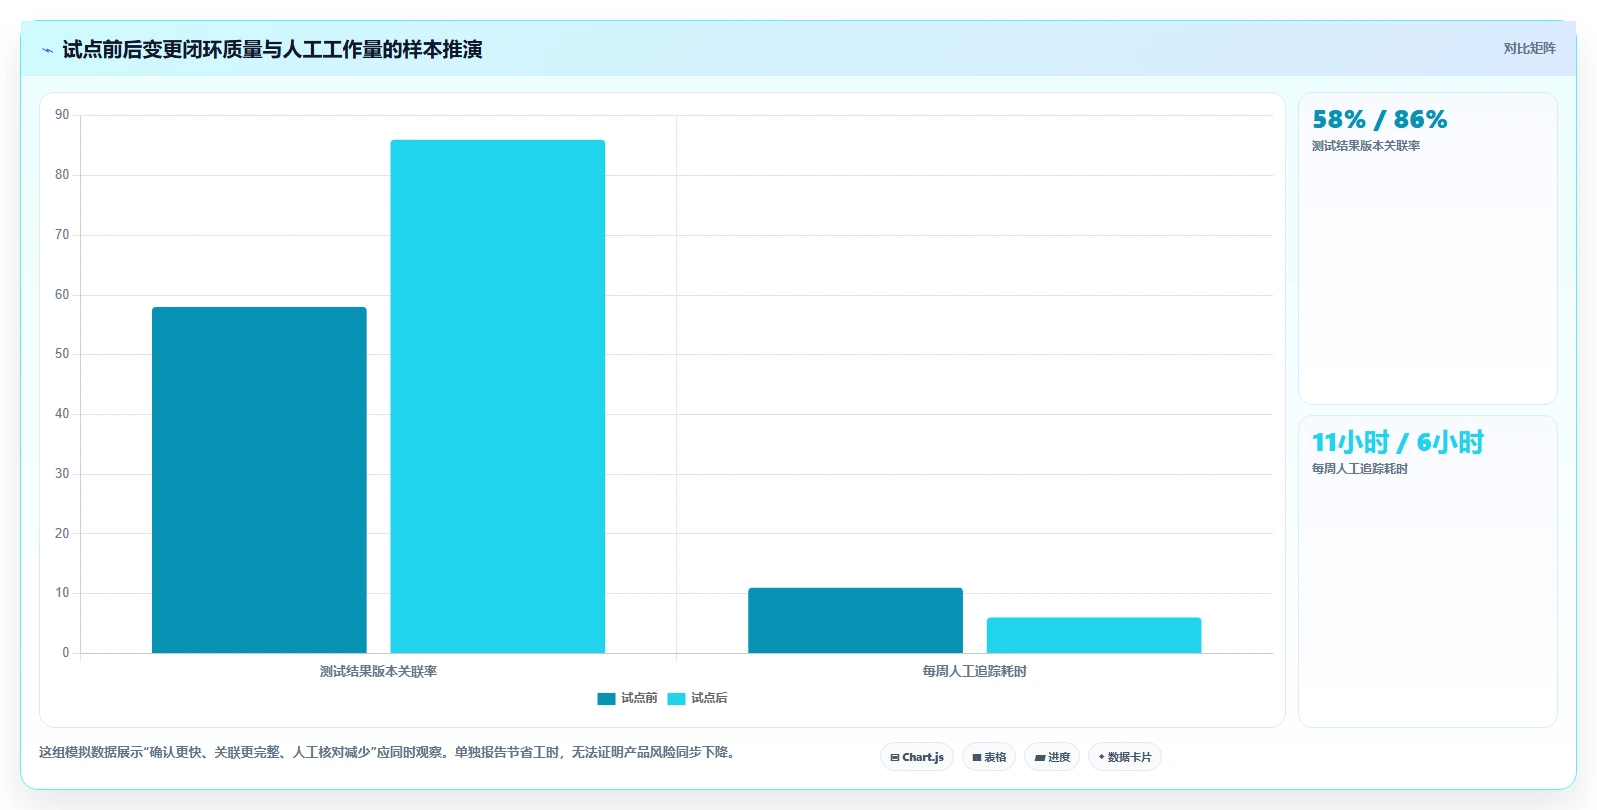Click the light 试点后 bar for 测试结果版本关联率
This screenshot has height=810, width=1597.
click(498, 396)
